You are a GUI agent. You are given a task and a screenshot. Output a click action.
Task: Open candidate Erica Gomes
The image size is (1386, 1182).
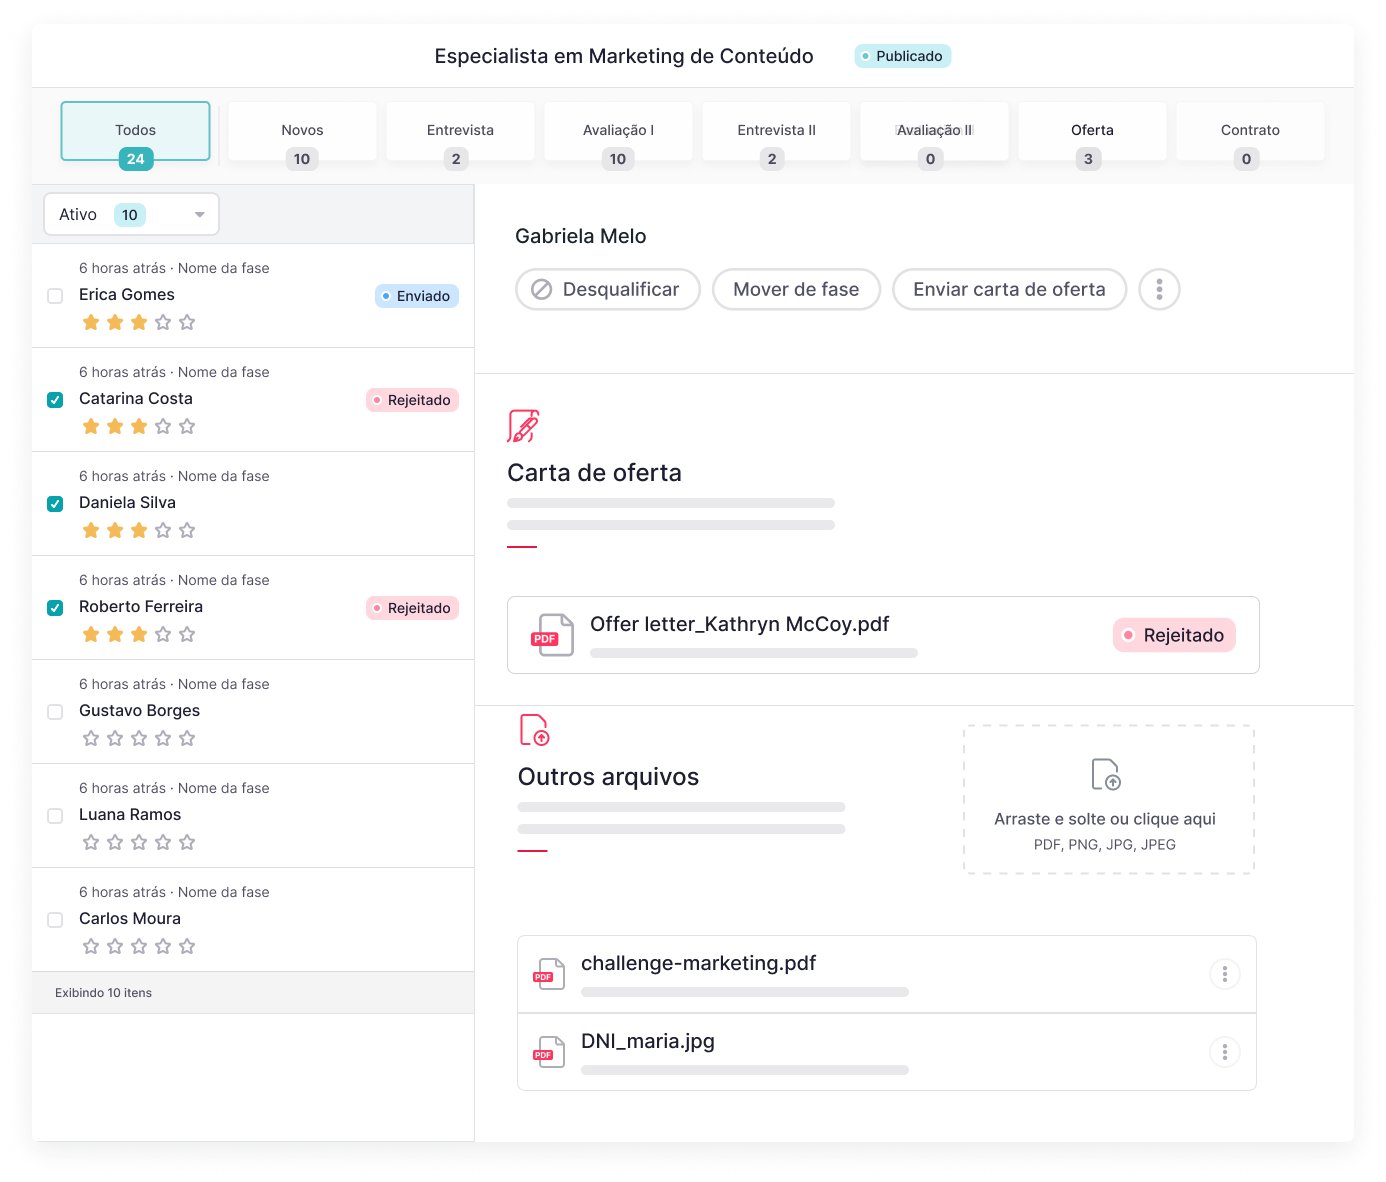click(x=127, y=294)
